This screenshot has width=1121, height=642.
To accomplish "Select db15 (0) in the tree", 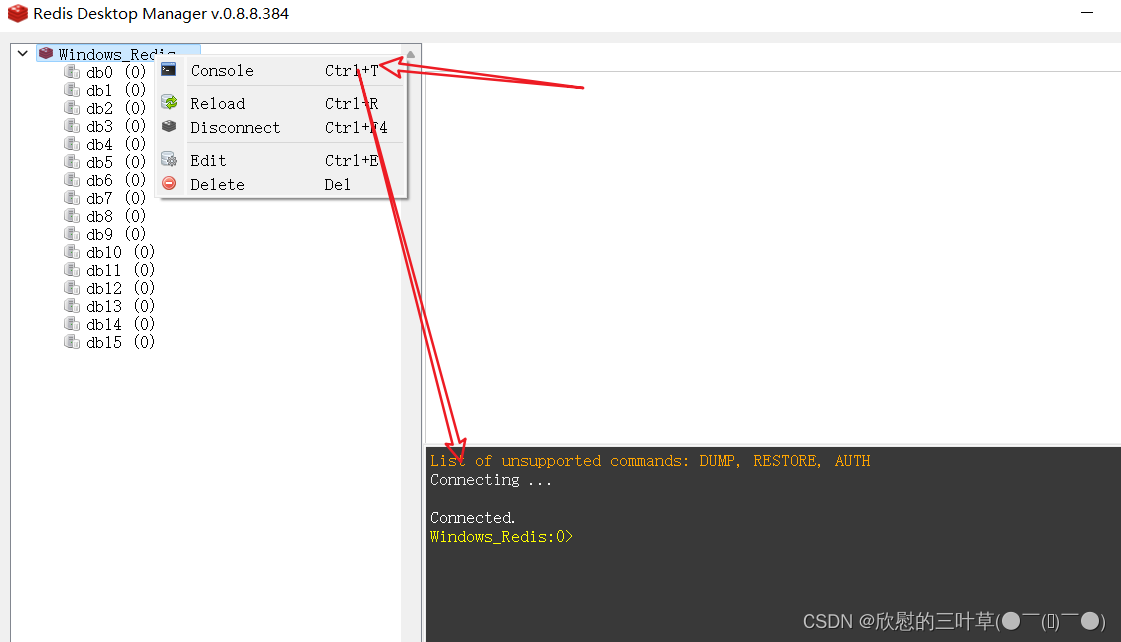I will pyautogui.click(x=120, y=342).
